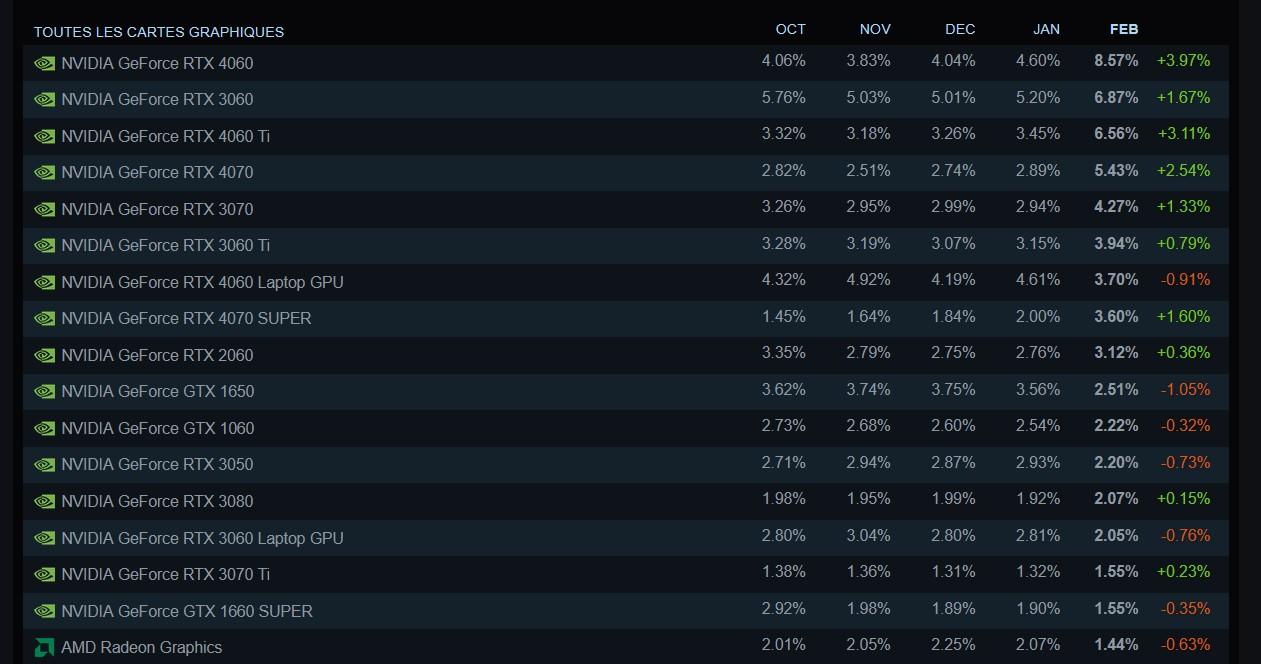Viewport: 1261px width, 664px height.
Task: Select the NVIDIA GeForce GTX 1060 row
Action: click(158, 428)
